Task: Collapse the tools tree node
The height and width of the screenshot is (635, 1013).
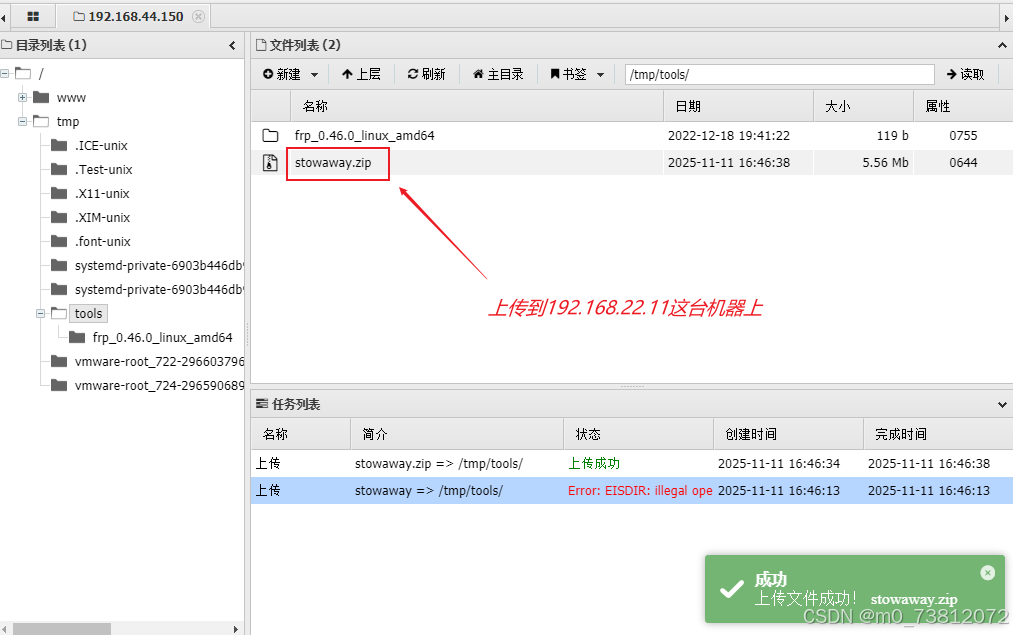Action: point(41,313)
